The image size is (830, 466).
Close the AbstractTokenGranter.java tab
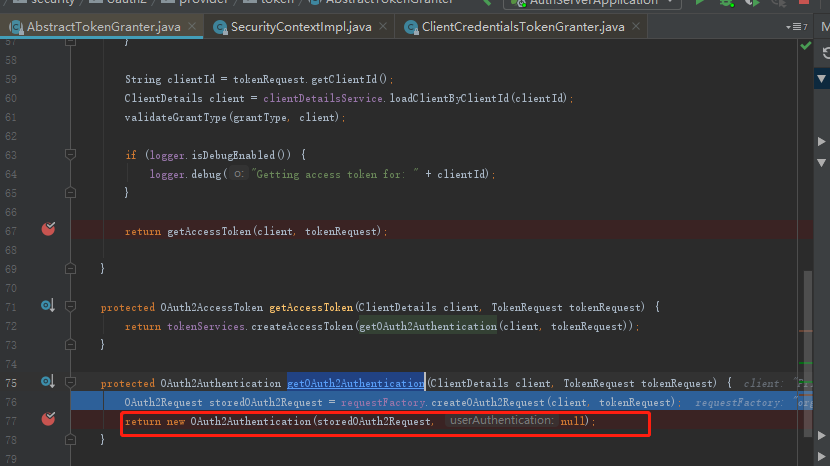[192, 26]
